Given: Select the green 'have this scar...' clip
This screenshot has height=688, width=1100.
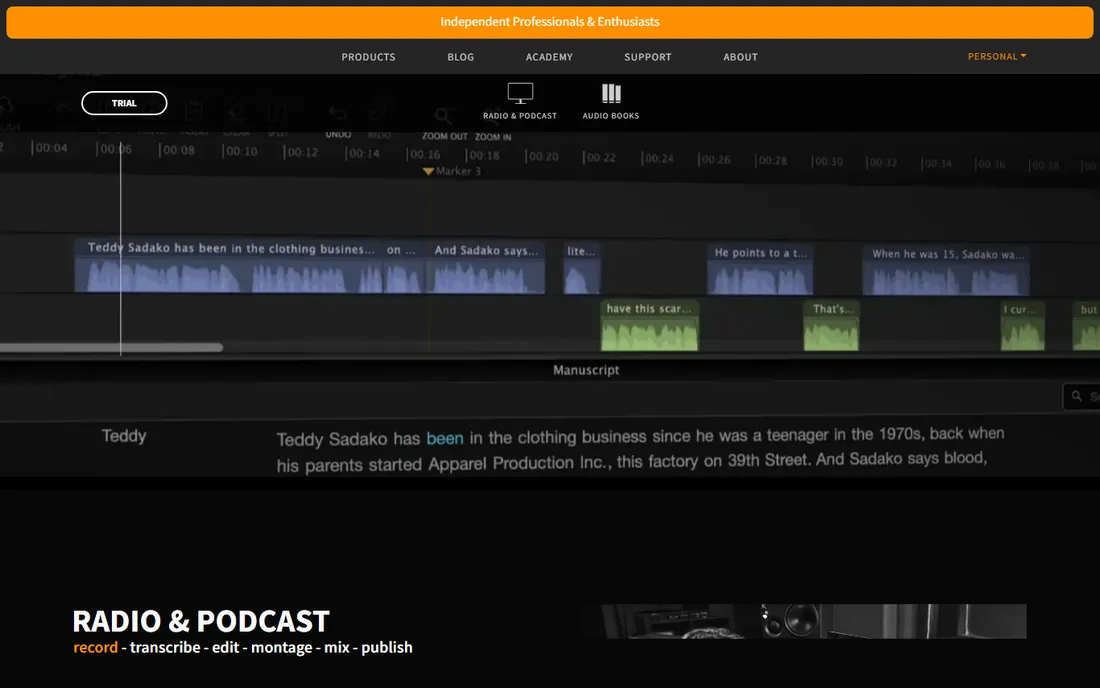Looking at the screenshot, I should pos(650,325).
